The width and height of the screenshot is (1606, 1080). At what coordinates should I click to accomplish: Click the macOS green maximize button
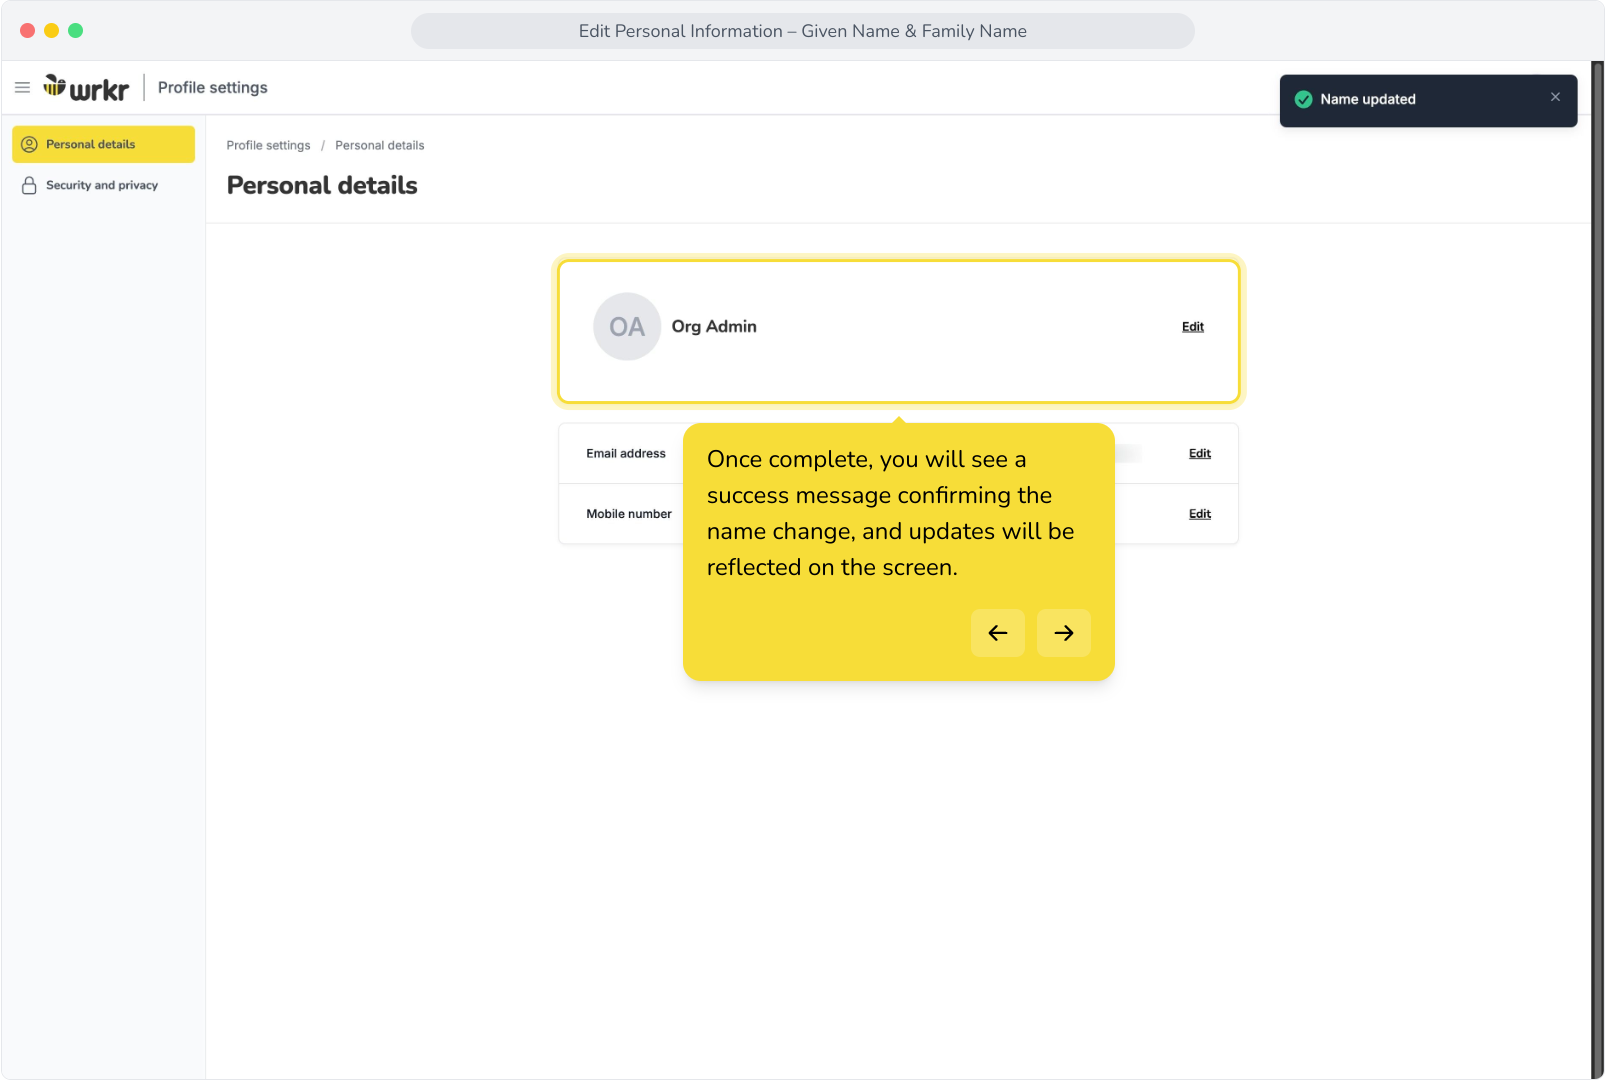point(75,31)
